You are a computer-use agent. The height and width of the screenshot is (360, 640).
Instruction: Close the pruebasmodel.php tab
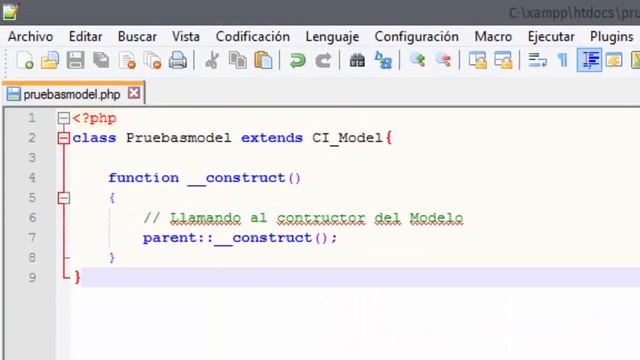coord(134,93)
